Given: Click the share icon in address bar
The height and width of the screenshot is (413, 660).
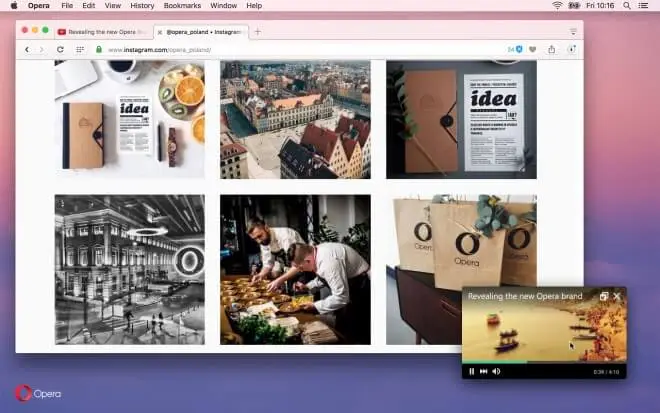Looking at the screenshot, I should (x=552, y=49).
